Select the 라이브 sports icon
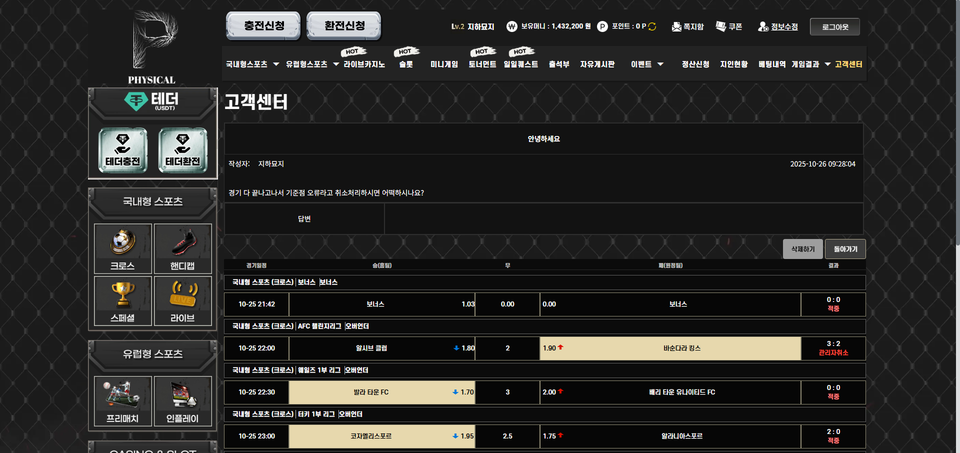Image resolution: width=960 pixels, height=453 pixels. [182, 301]
